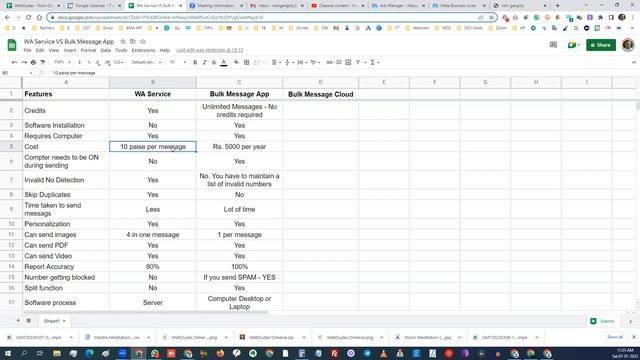Open the Help menu

coord(164,50)
